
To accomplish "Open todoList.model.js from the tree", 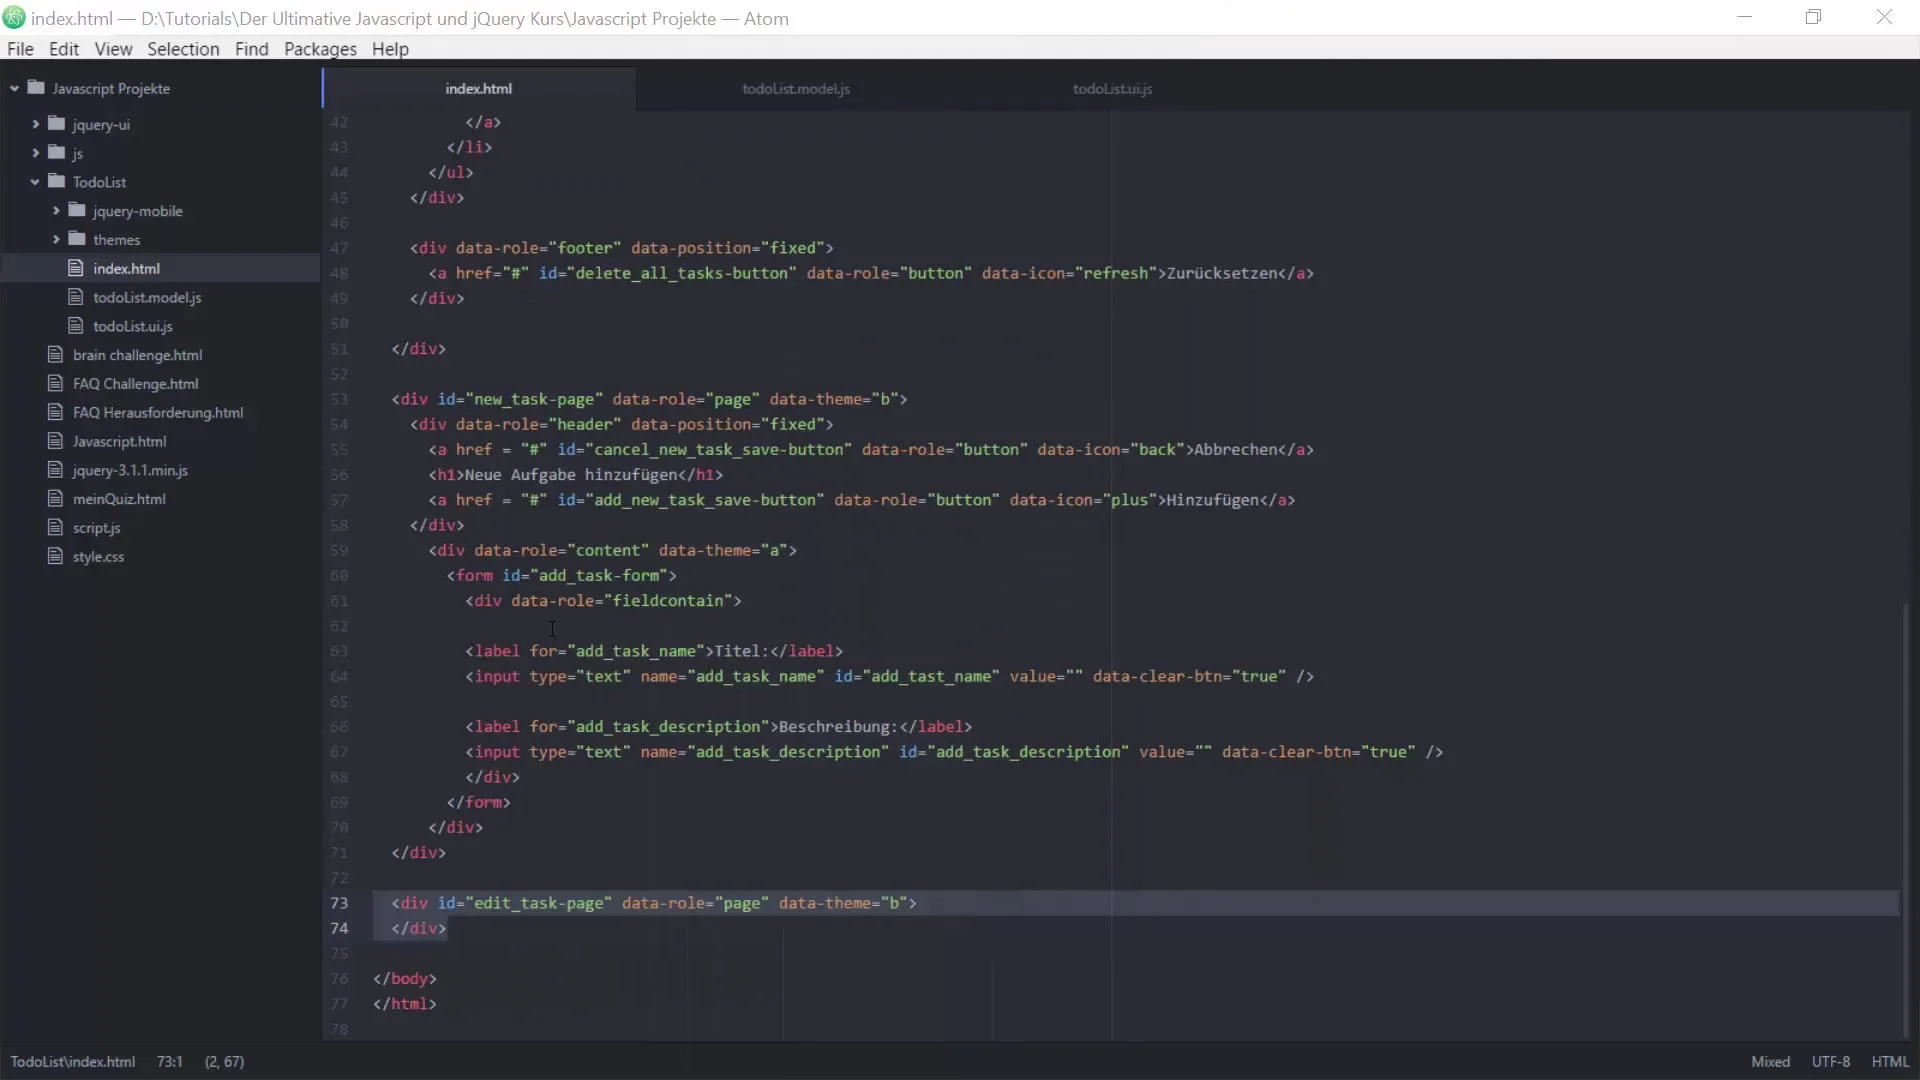I will point(147,297).
